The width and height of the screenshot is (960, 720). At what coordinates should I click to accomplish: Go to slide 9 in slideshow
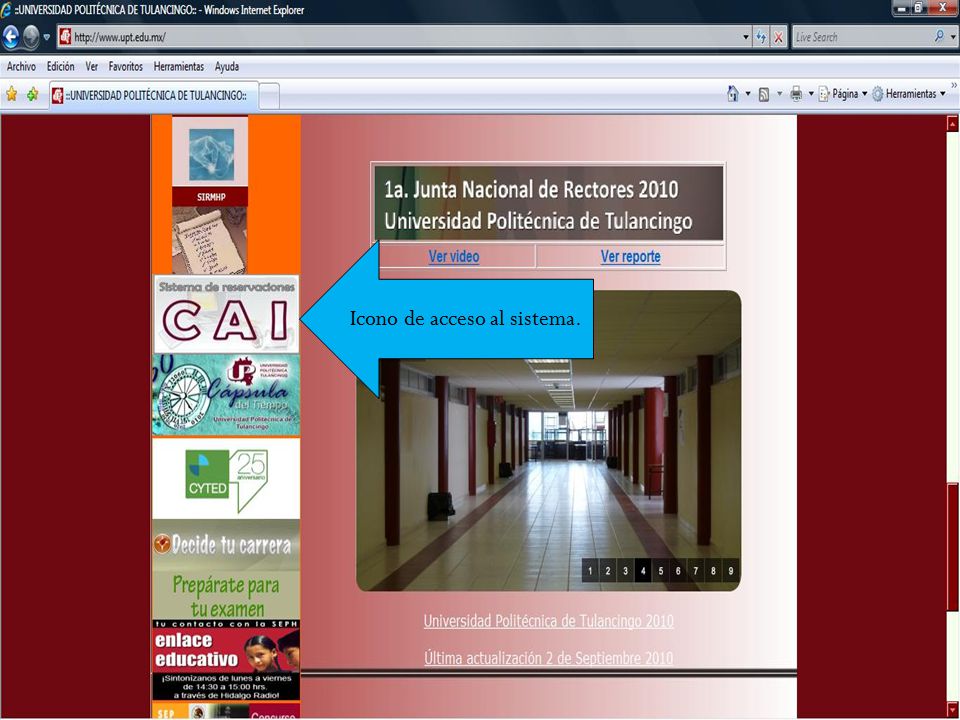[x=730, y=571]
